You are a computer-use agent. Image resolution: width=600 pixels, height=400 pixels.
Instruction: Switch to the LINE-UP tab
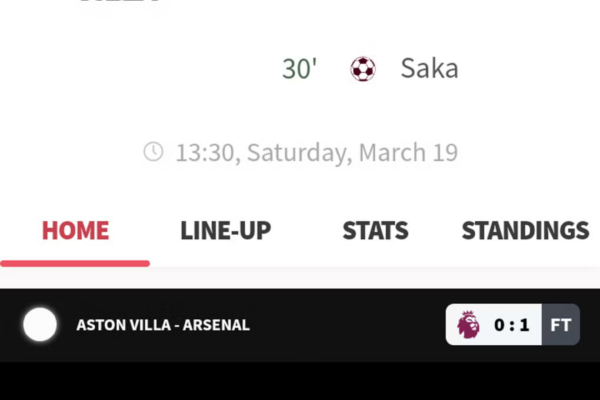pyautogui.click(x=225, y=231)
